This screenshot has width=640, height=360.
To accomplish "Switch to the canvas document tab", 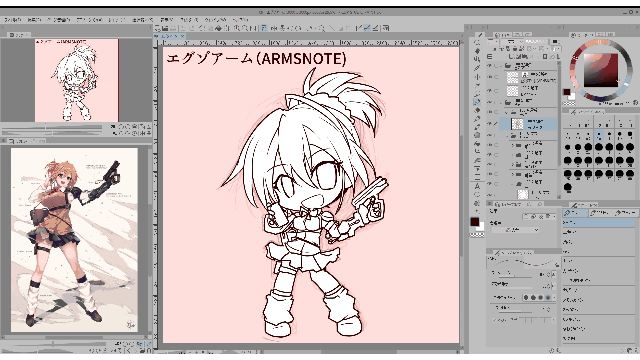I will pyautogui.click(x=168, y=36).
